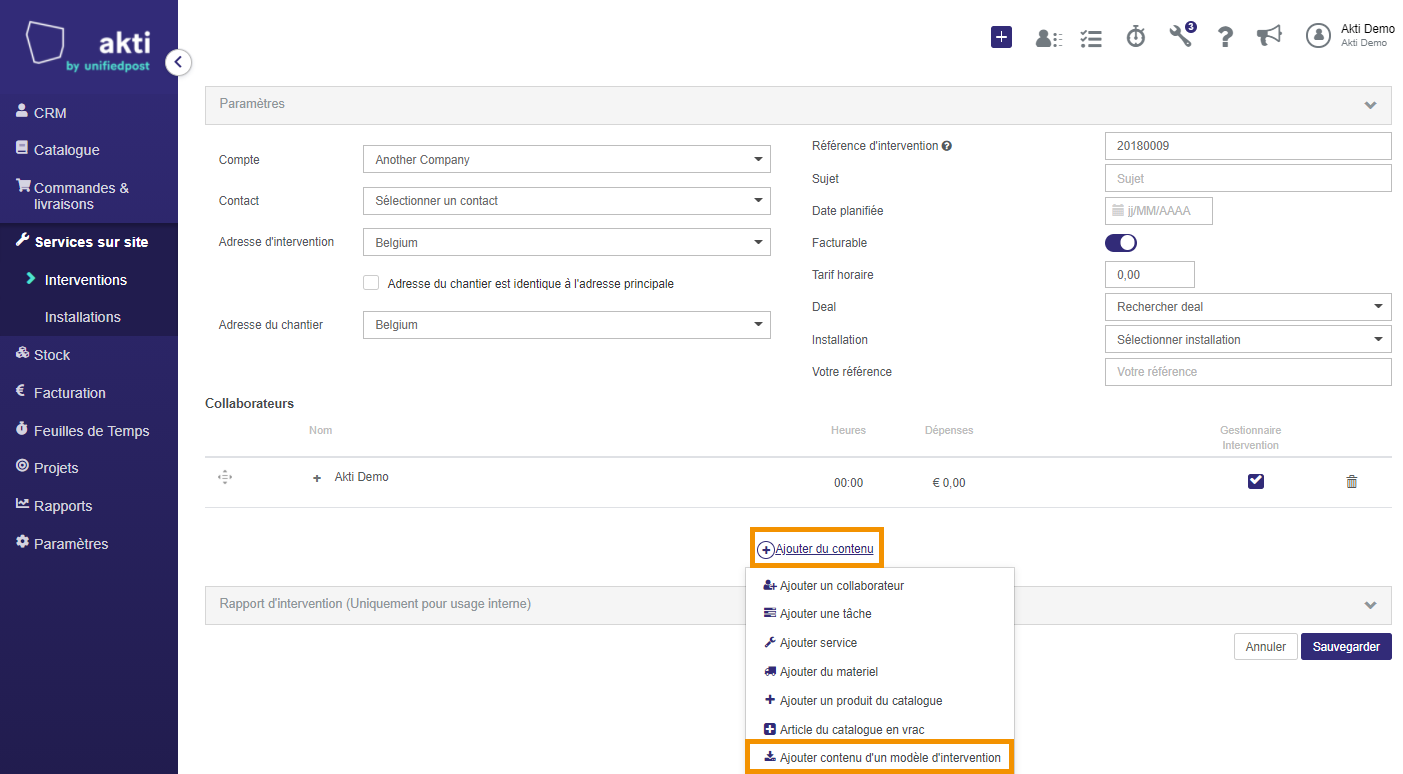Click the Akti Demo collaborator name

coord(362,477)
